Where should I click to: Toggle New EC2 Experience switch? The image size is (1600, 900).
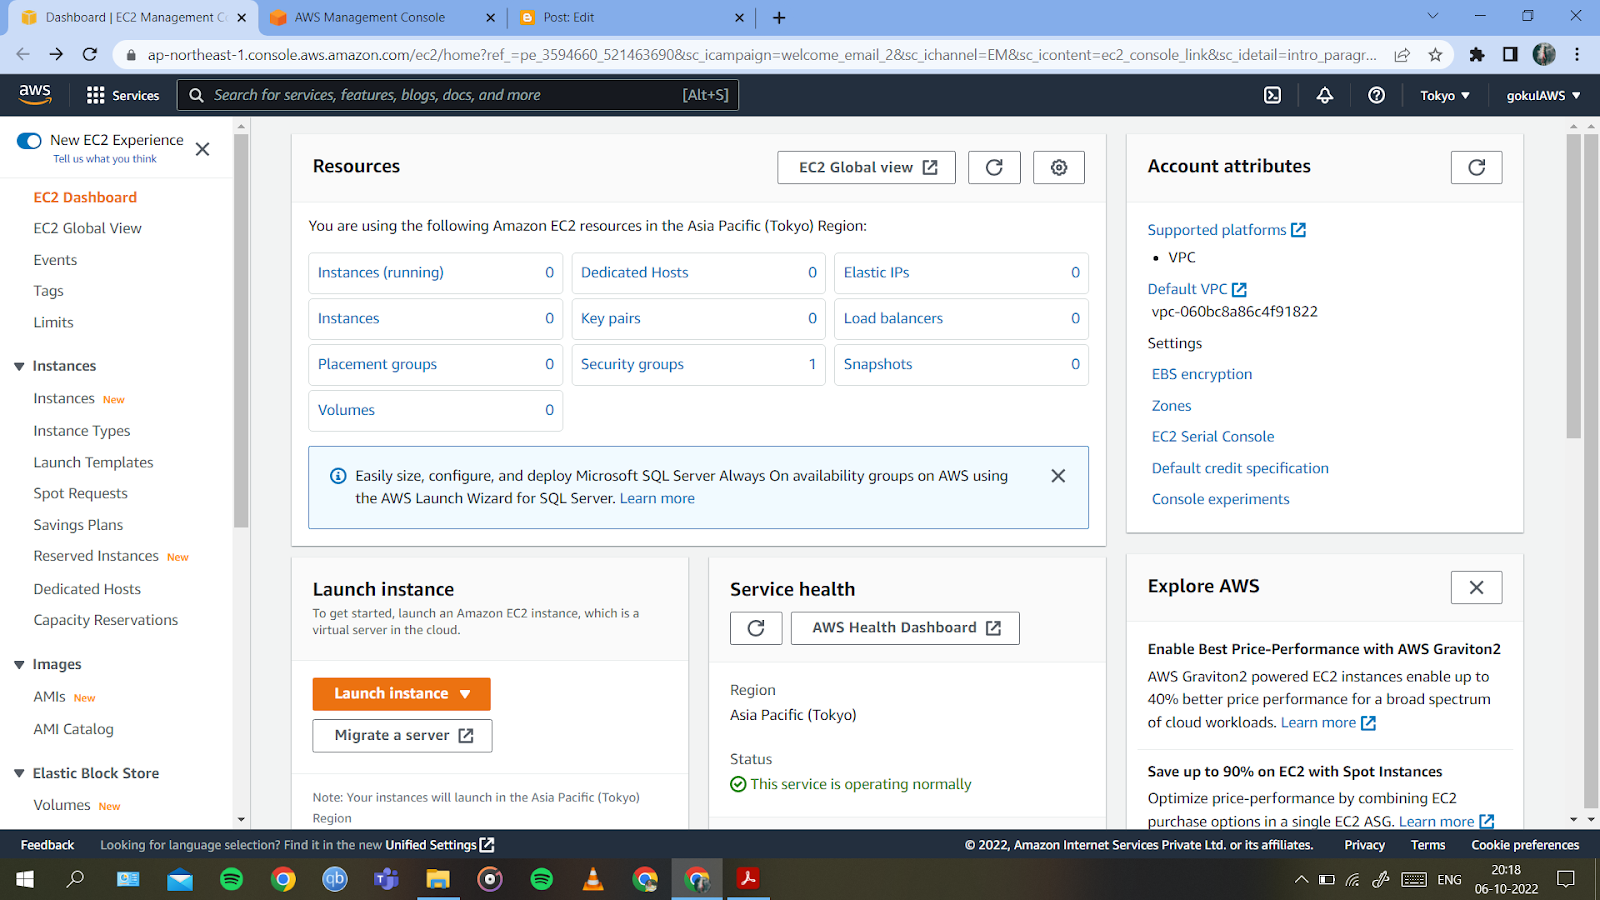tap(29, 141)
